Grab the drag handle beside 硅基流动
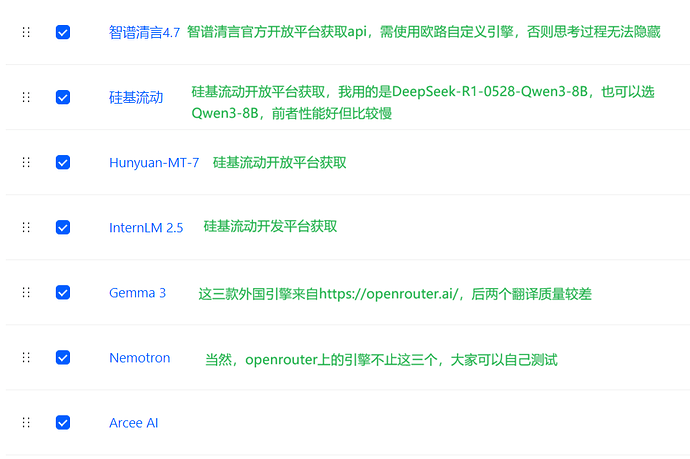Image resolution: width=690 pixels, height=459 pixels. [26, 97]
